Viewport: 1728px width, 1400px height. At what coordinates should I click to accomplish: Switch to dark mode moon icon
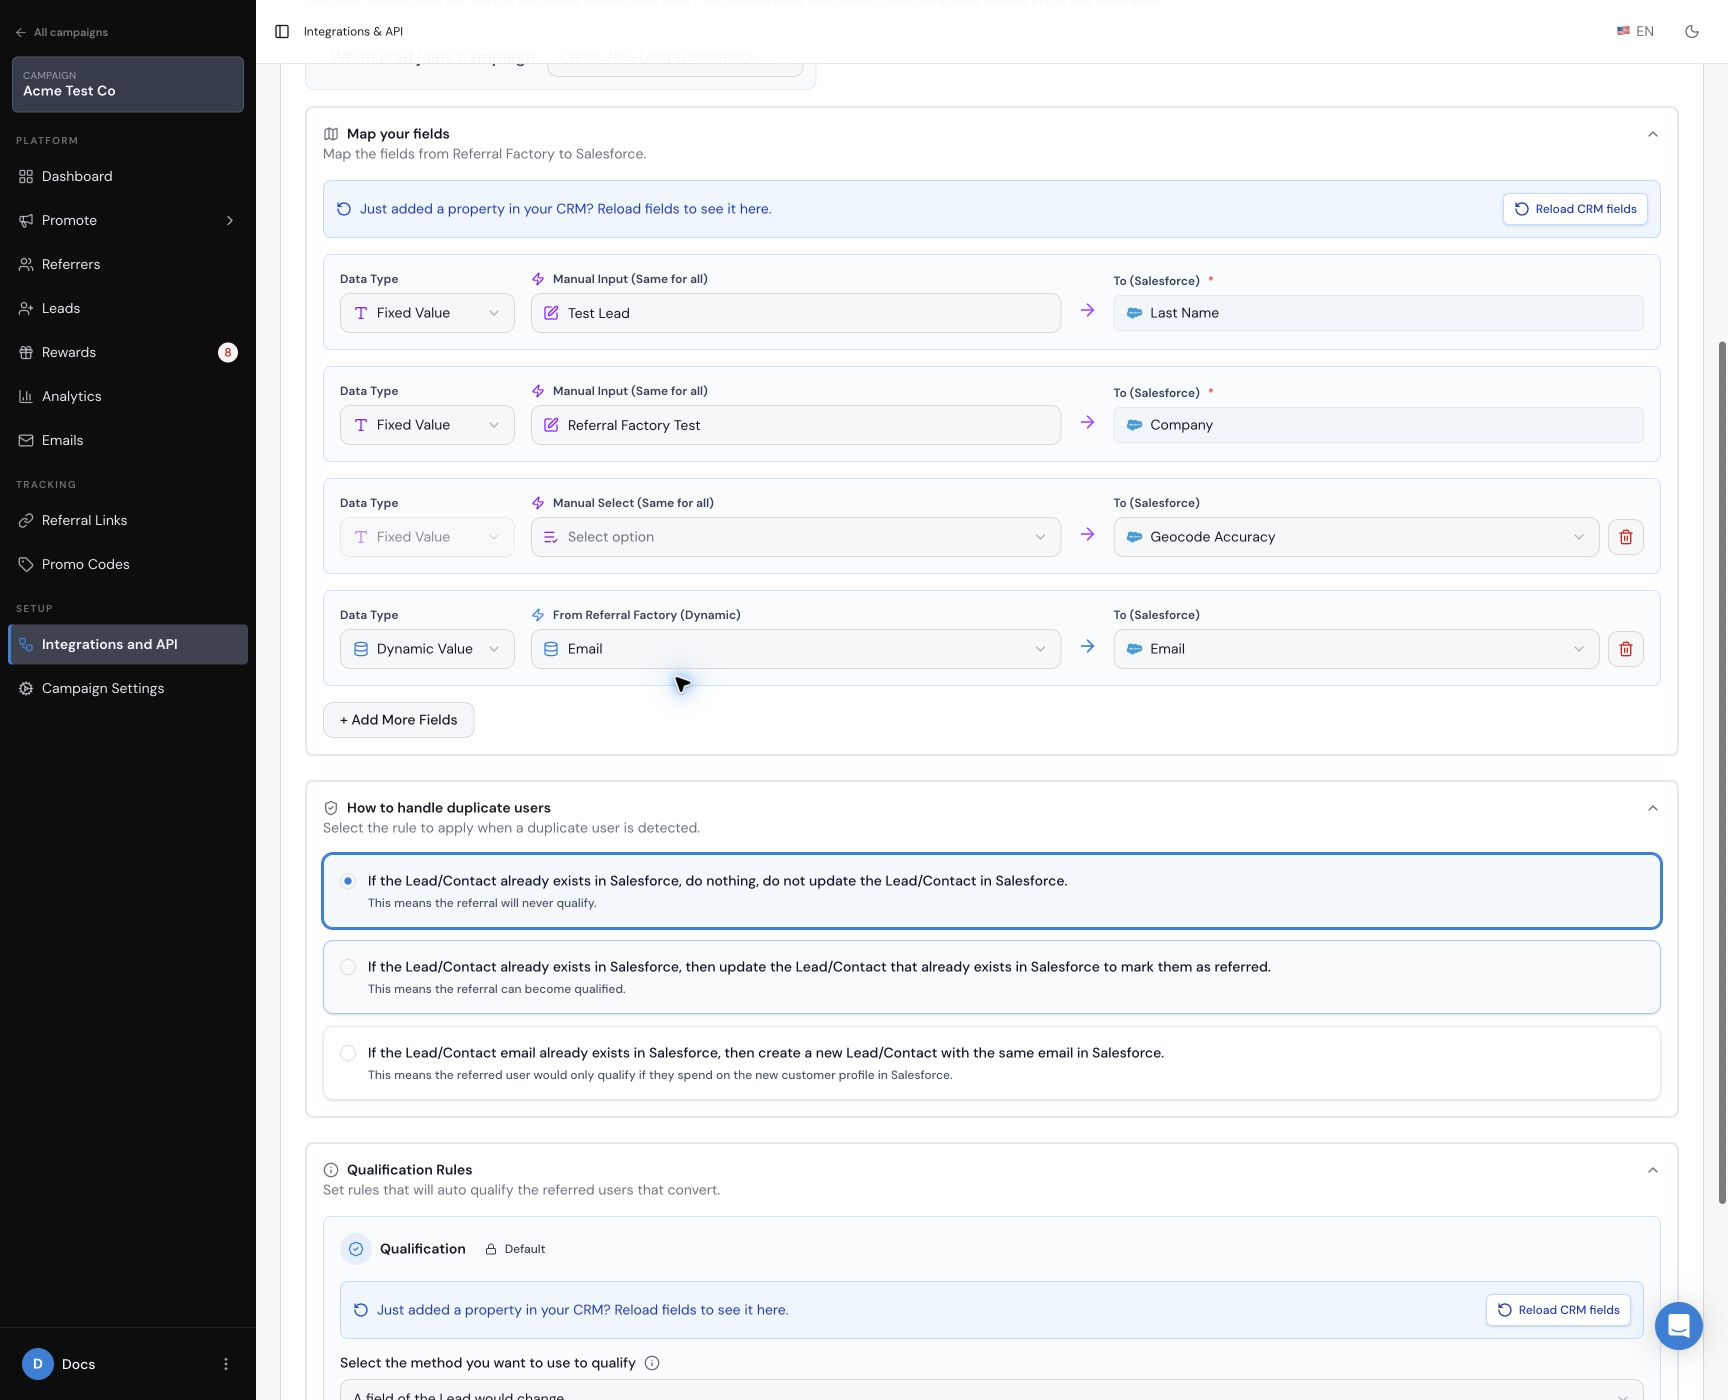pos(1692,32)
